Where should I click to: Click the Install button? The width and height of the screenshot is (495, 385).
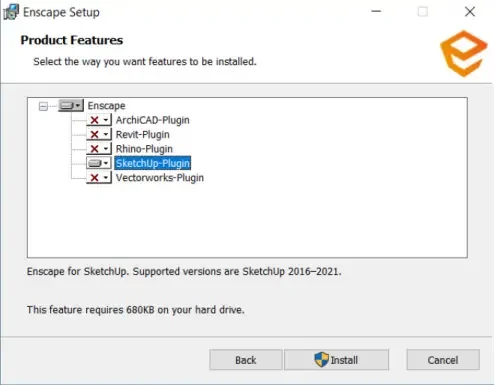tap(336, 360)
